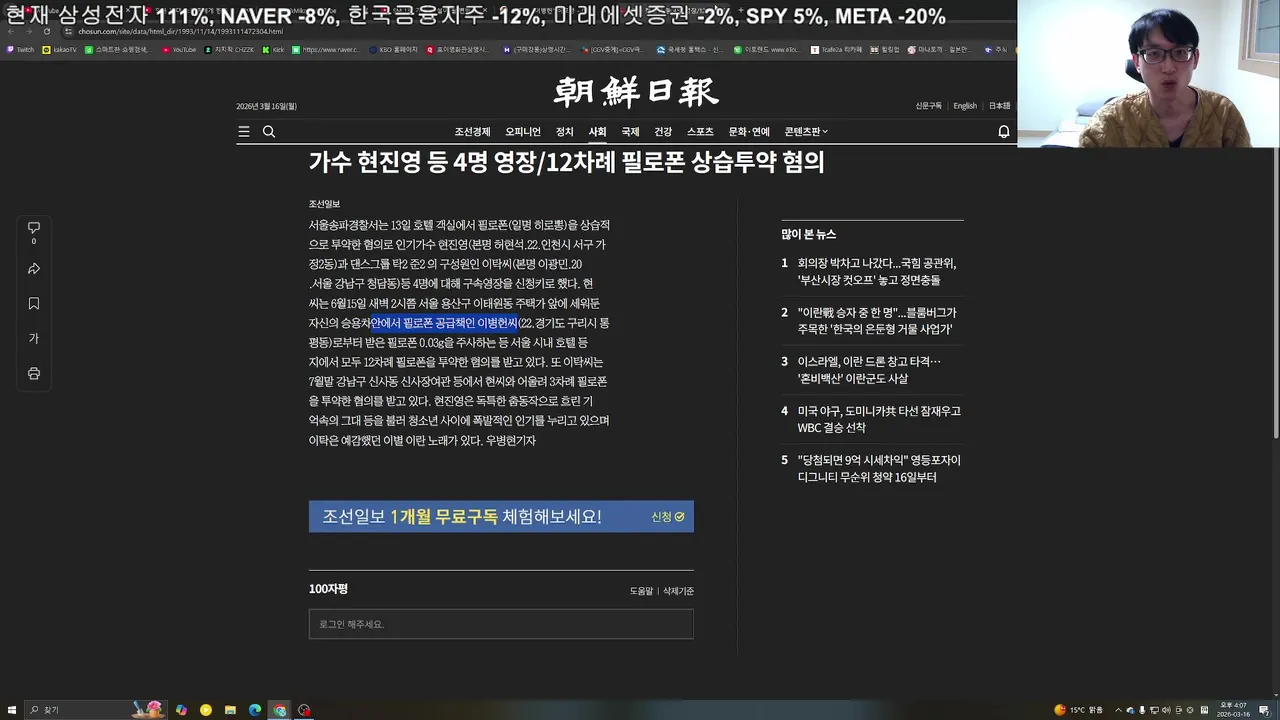
Task: Click the date 2026년 3월 16일(월)
Action: pos(266,106)
